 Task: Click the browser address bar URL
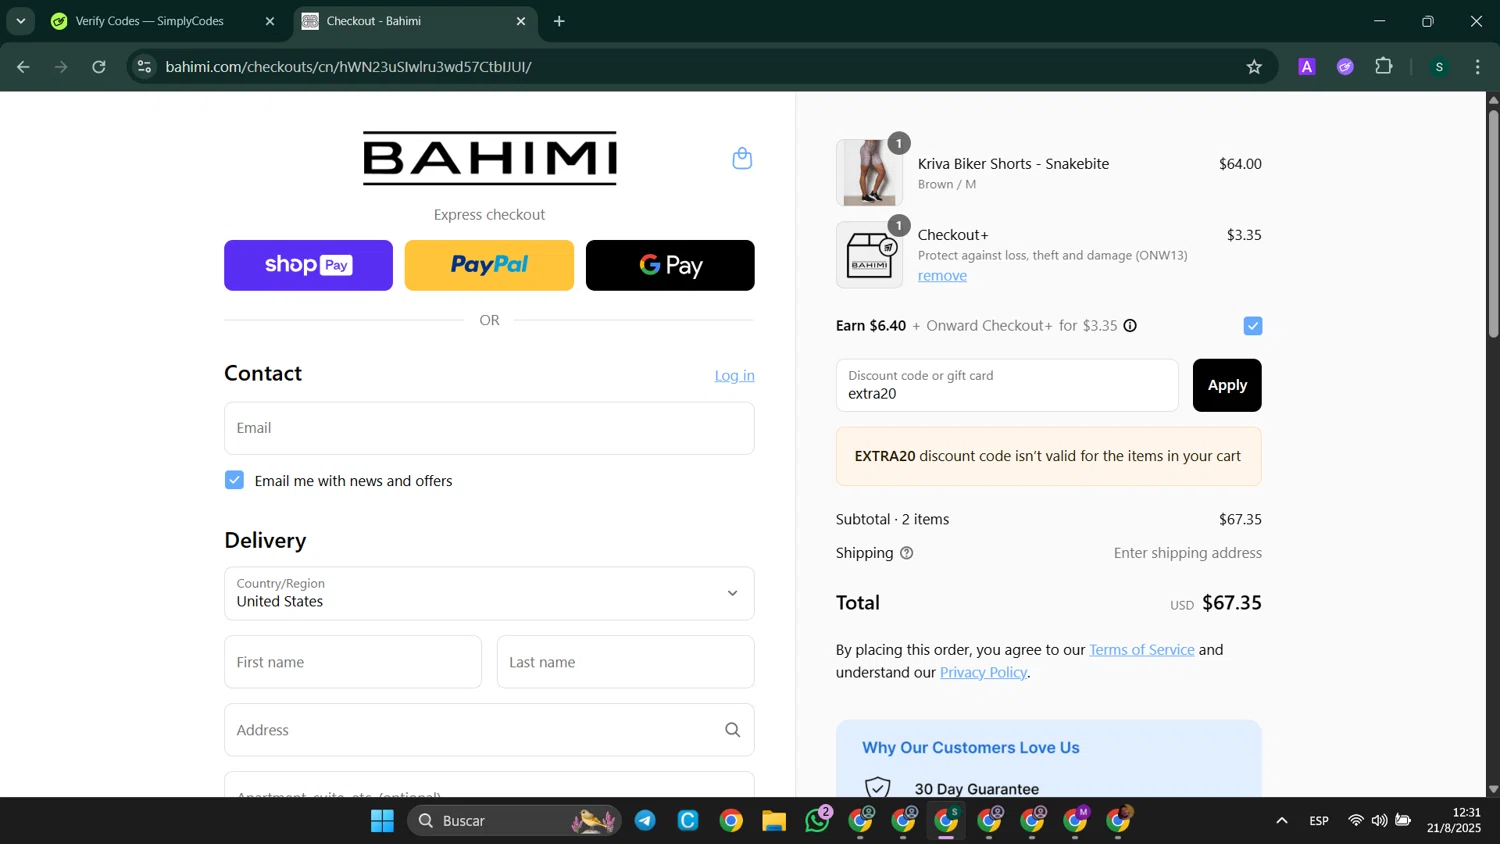tap(348, 67)
